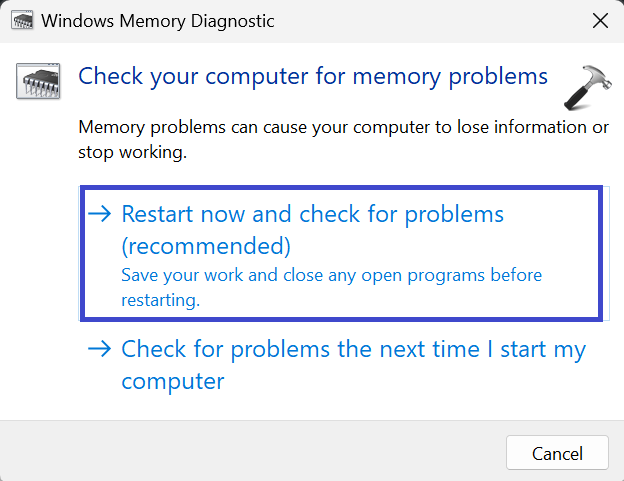Viewport: 624px width, 481px height.
Task: Choose Restart now and check for problems
Action: (312, 214)
